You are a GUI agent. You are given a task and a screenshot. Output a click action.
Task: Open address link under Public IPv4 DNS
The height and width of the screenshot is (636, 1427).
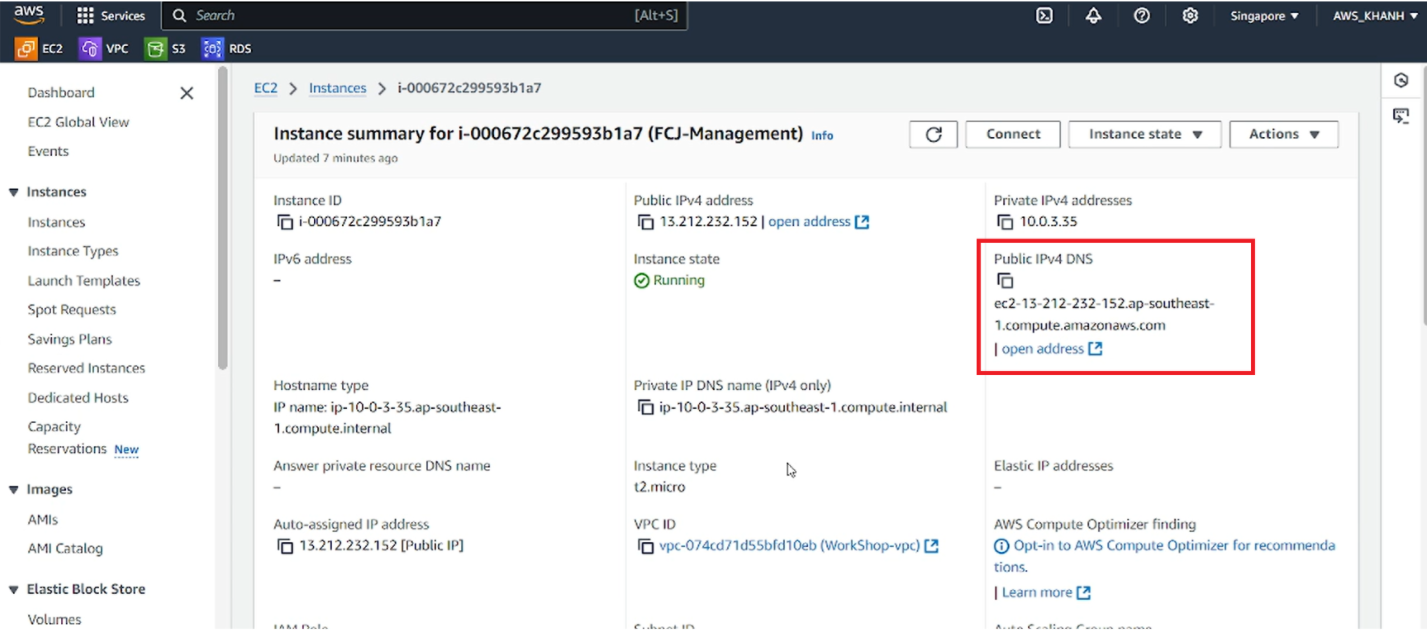click(x=1051, y=349)
